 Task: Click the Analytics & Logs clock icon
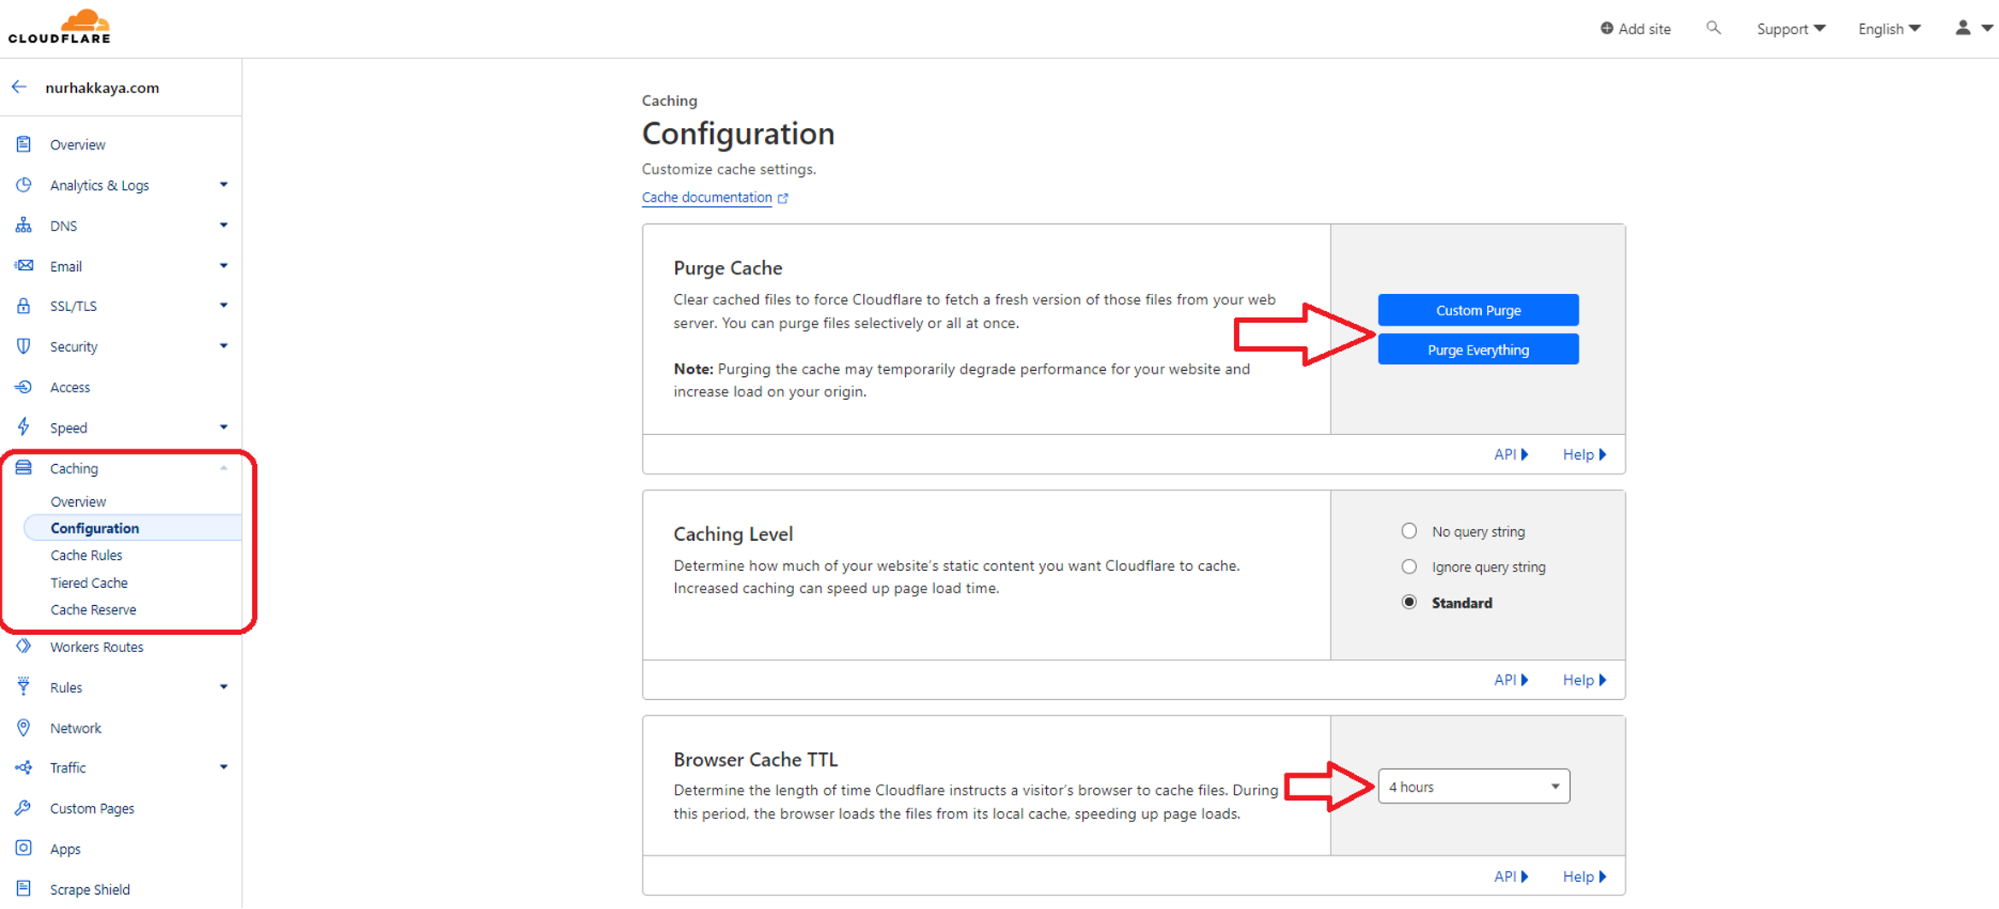pos(24,185)
